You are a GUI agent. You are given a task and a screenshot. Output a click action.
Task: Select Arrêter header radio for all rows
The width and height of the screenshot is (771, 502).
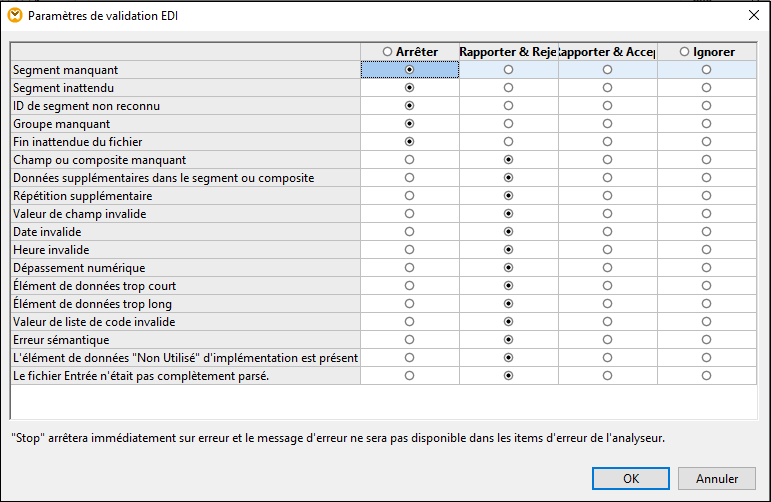[387, 52]
